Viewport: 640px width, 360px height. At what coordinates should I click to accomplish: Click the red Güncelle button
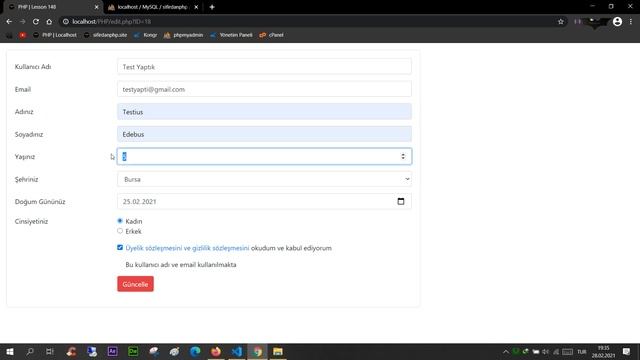click(x=136, y=284)
